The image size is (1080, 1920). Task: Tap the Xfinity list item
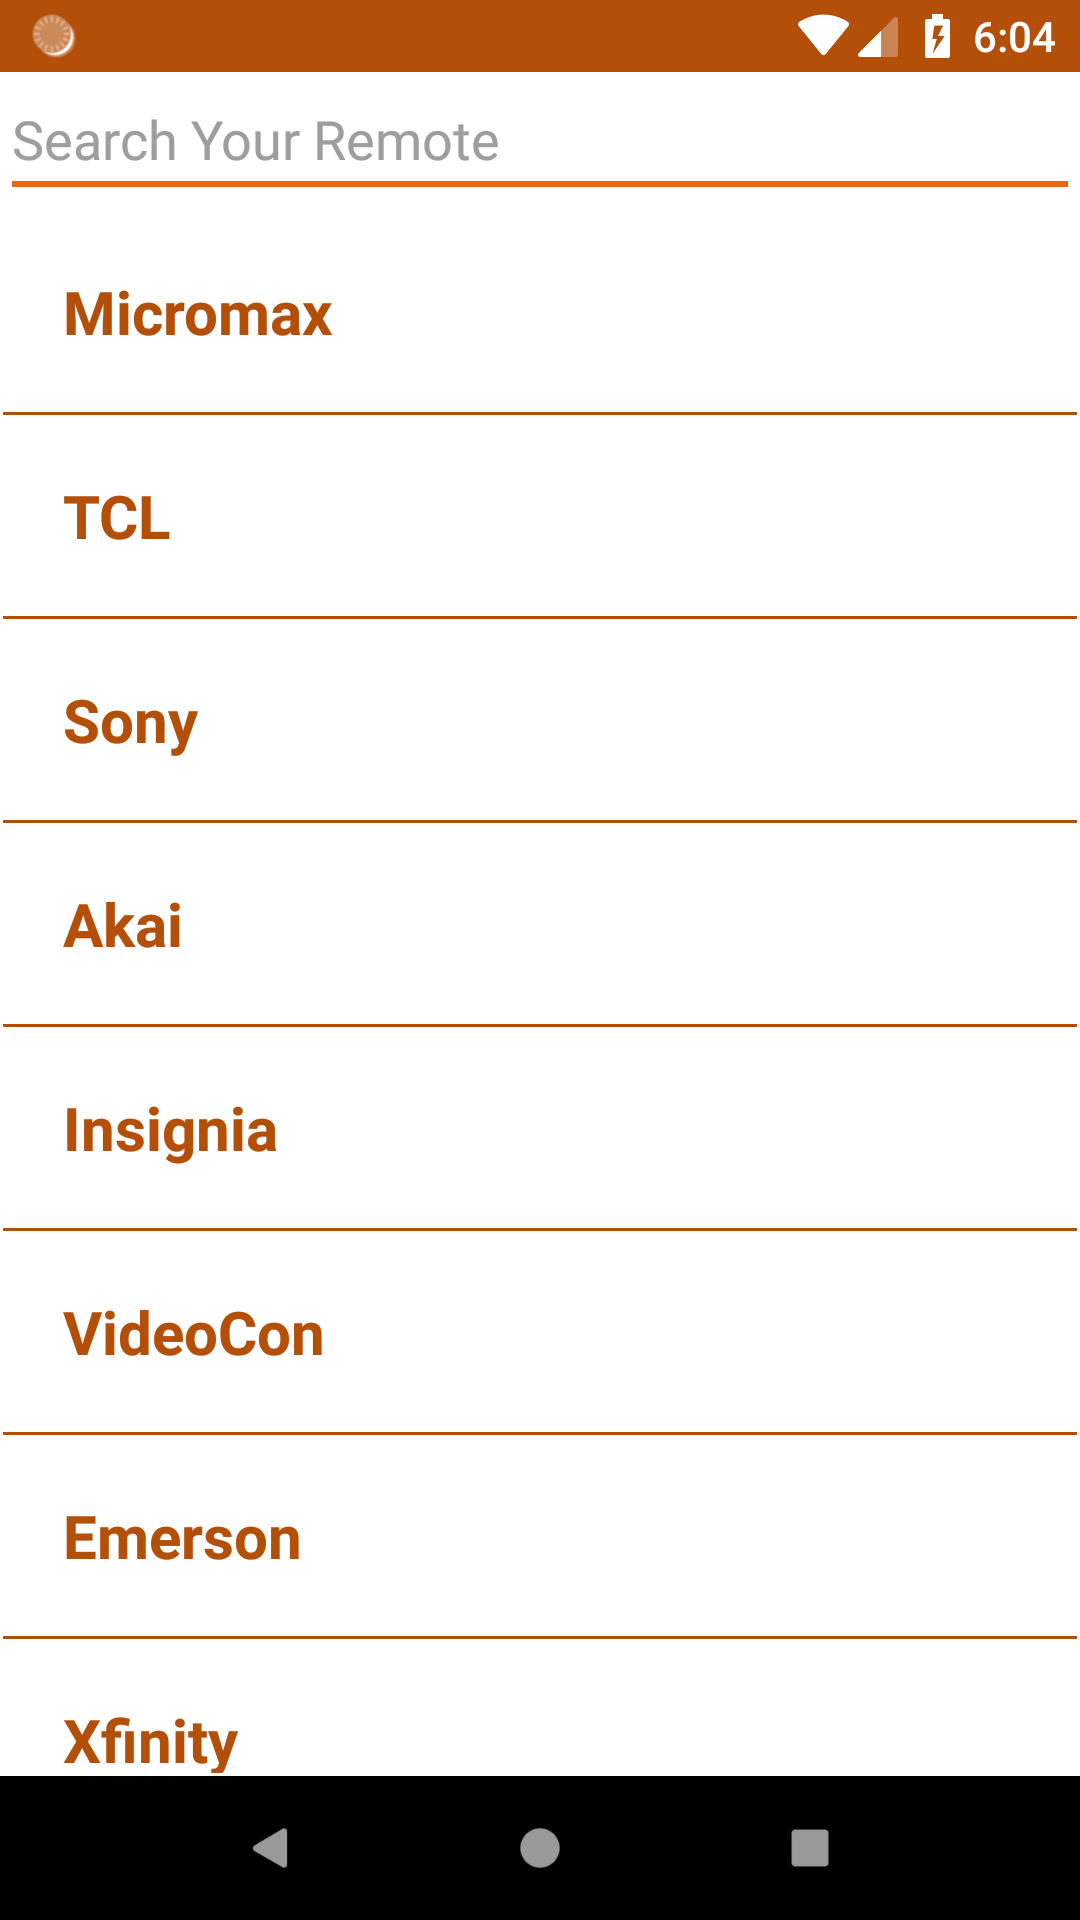[x=150, y=1740]
